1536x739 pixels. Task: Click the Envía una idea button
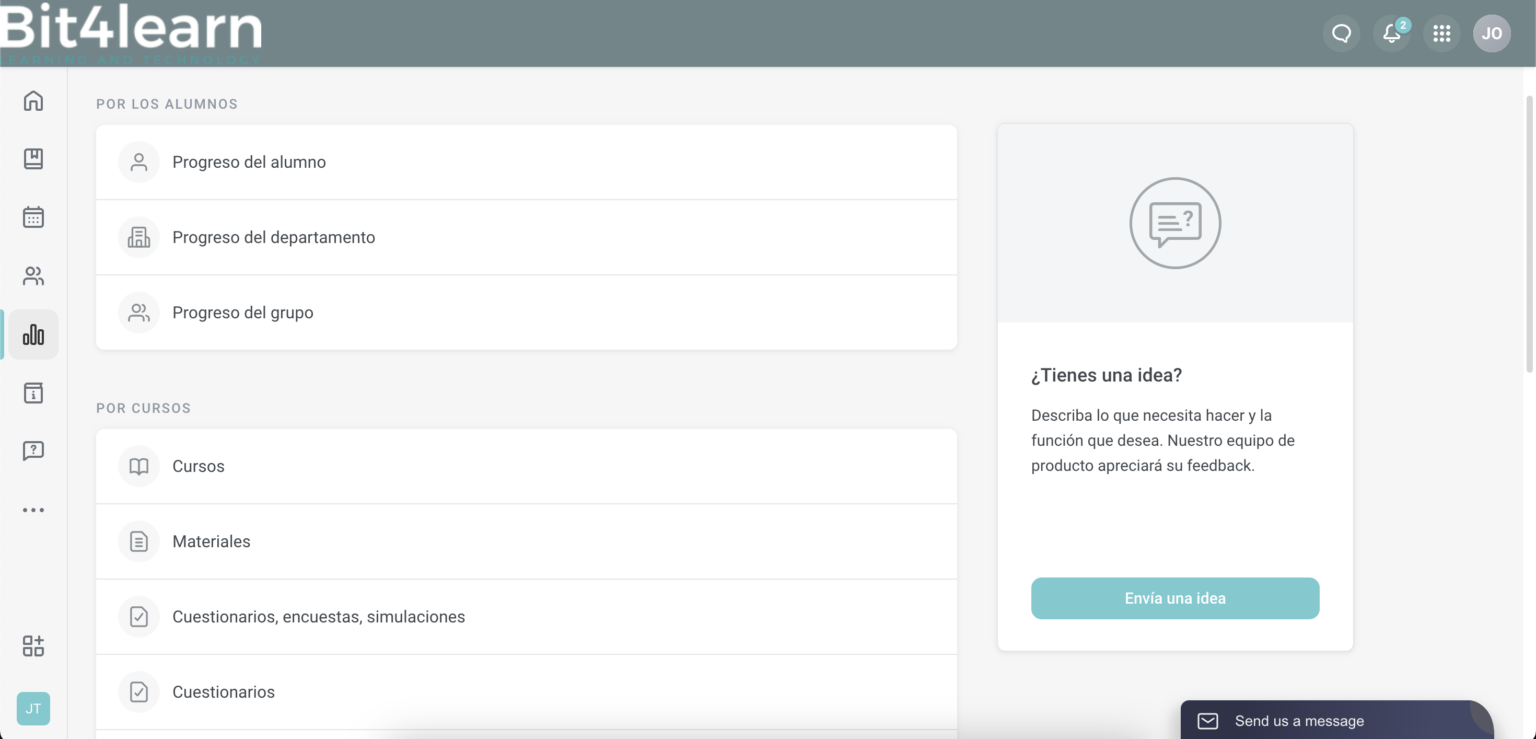1175,598
